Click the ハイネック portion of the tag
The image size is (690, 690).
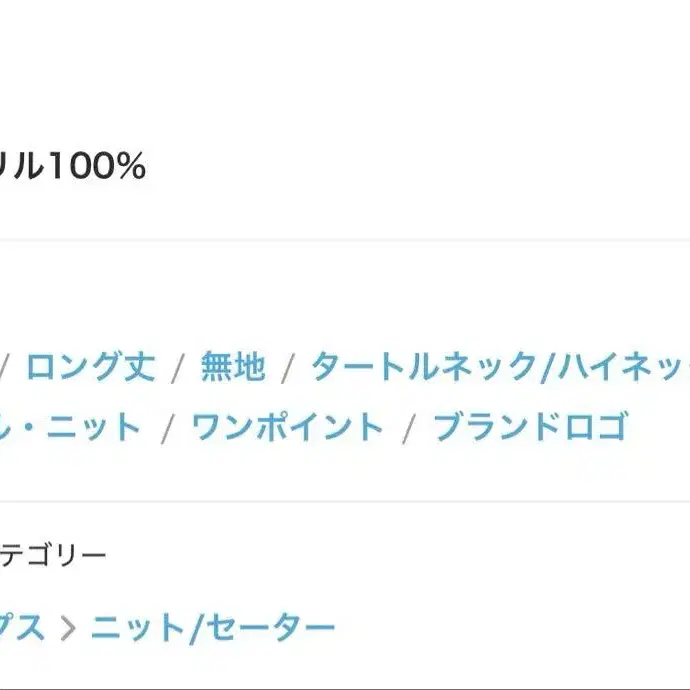pyautogui.click(x=624, y=366)
